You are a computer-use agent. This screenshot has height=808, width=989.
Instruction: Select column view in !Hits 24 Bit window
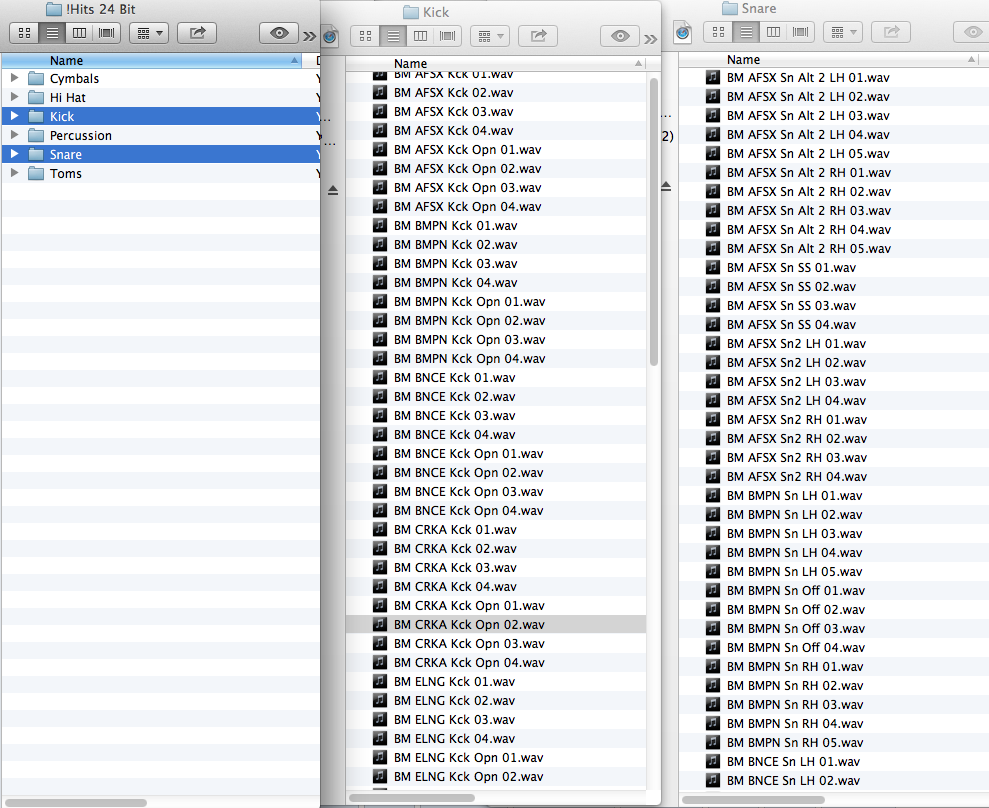click(x=79, y=33)
